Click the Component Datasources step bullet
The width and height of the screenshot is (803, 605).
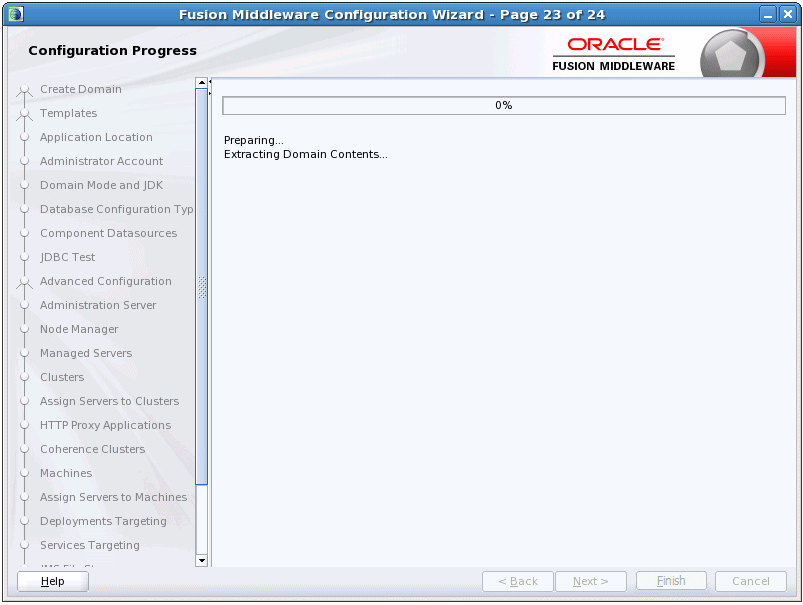[24, 233]
